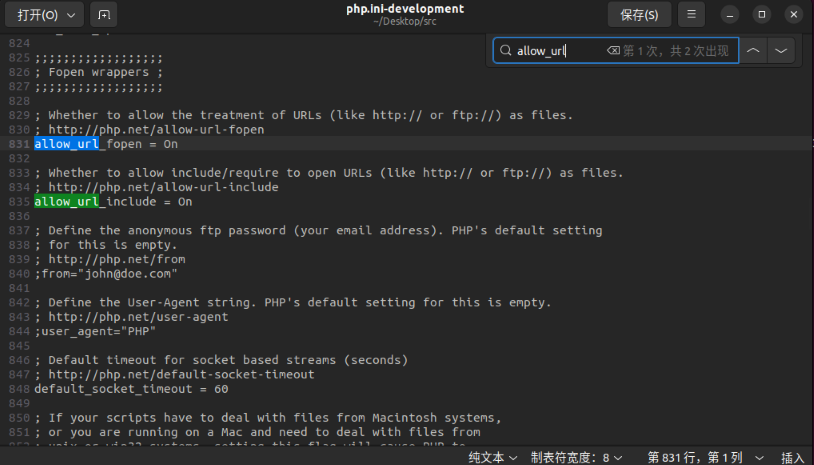814x465 pixels.
Task: Clear the search text field
Action: click(x=612, y=51)
